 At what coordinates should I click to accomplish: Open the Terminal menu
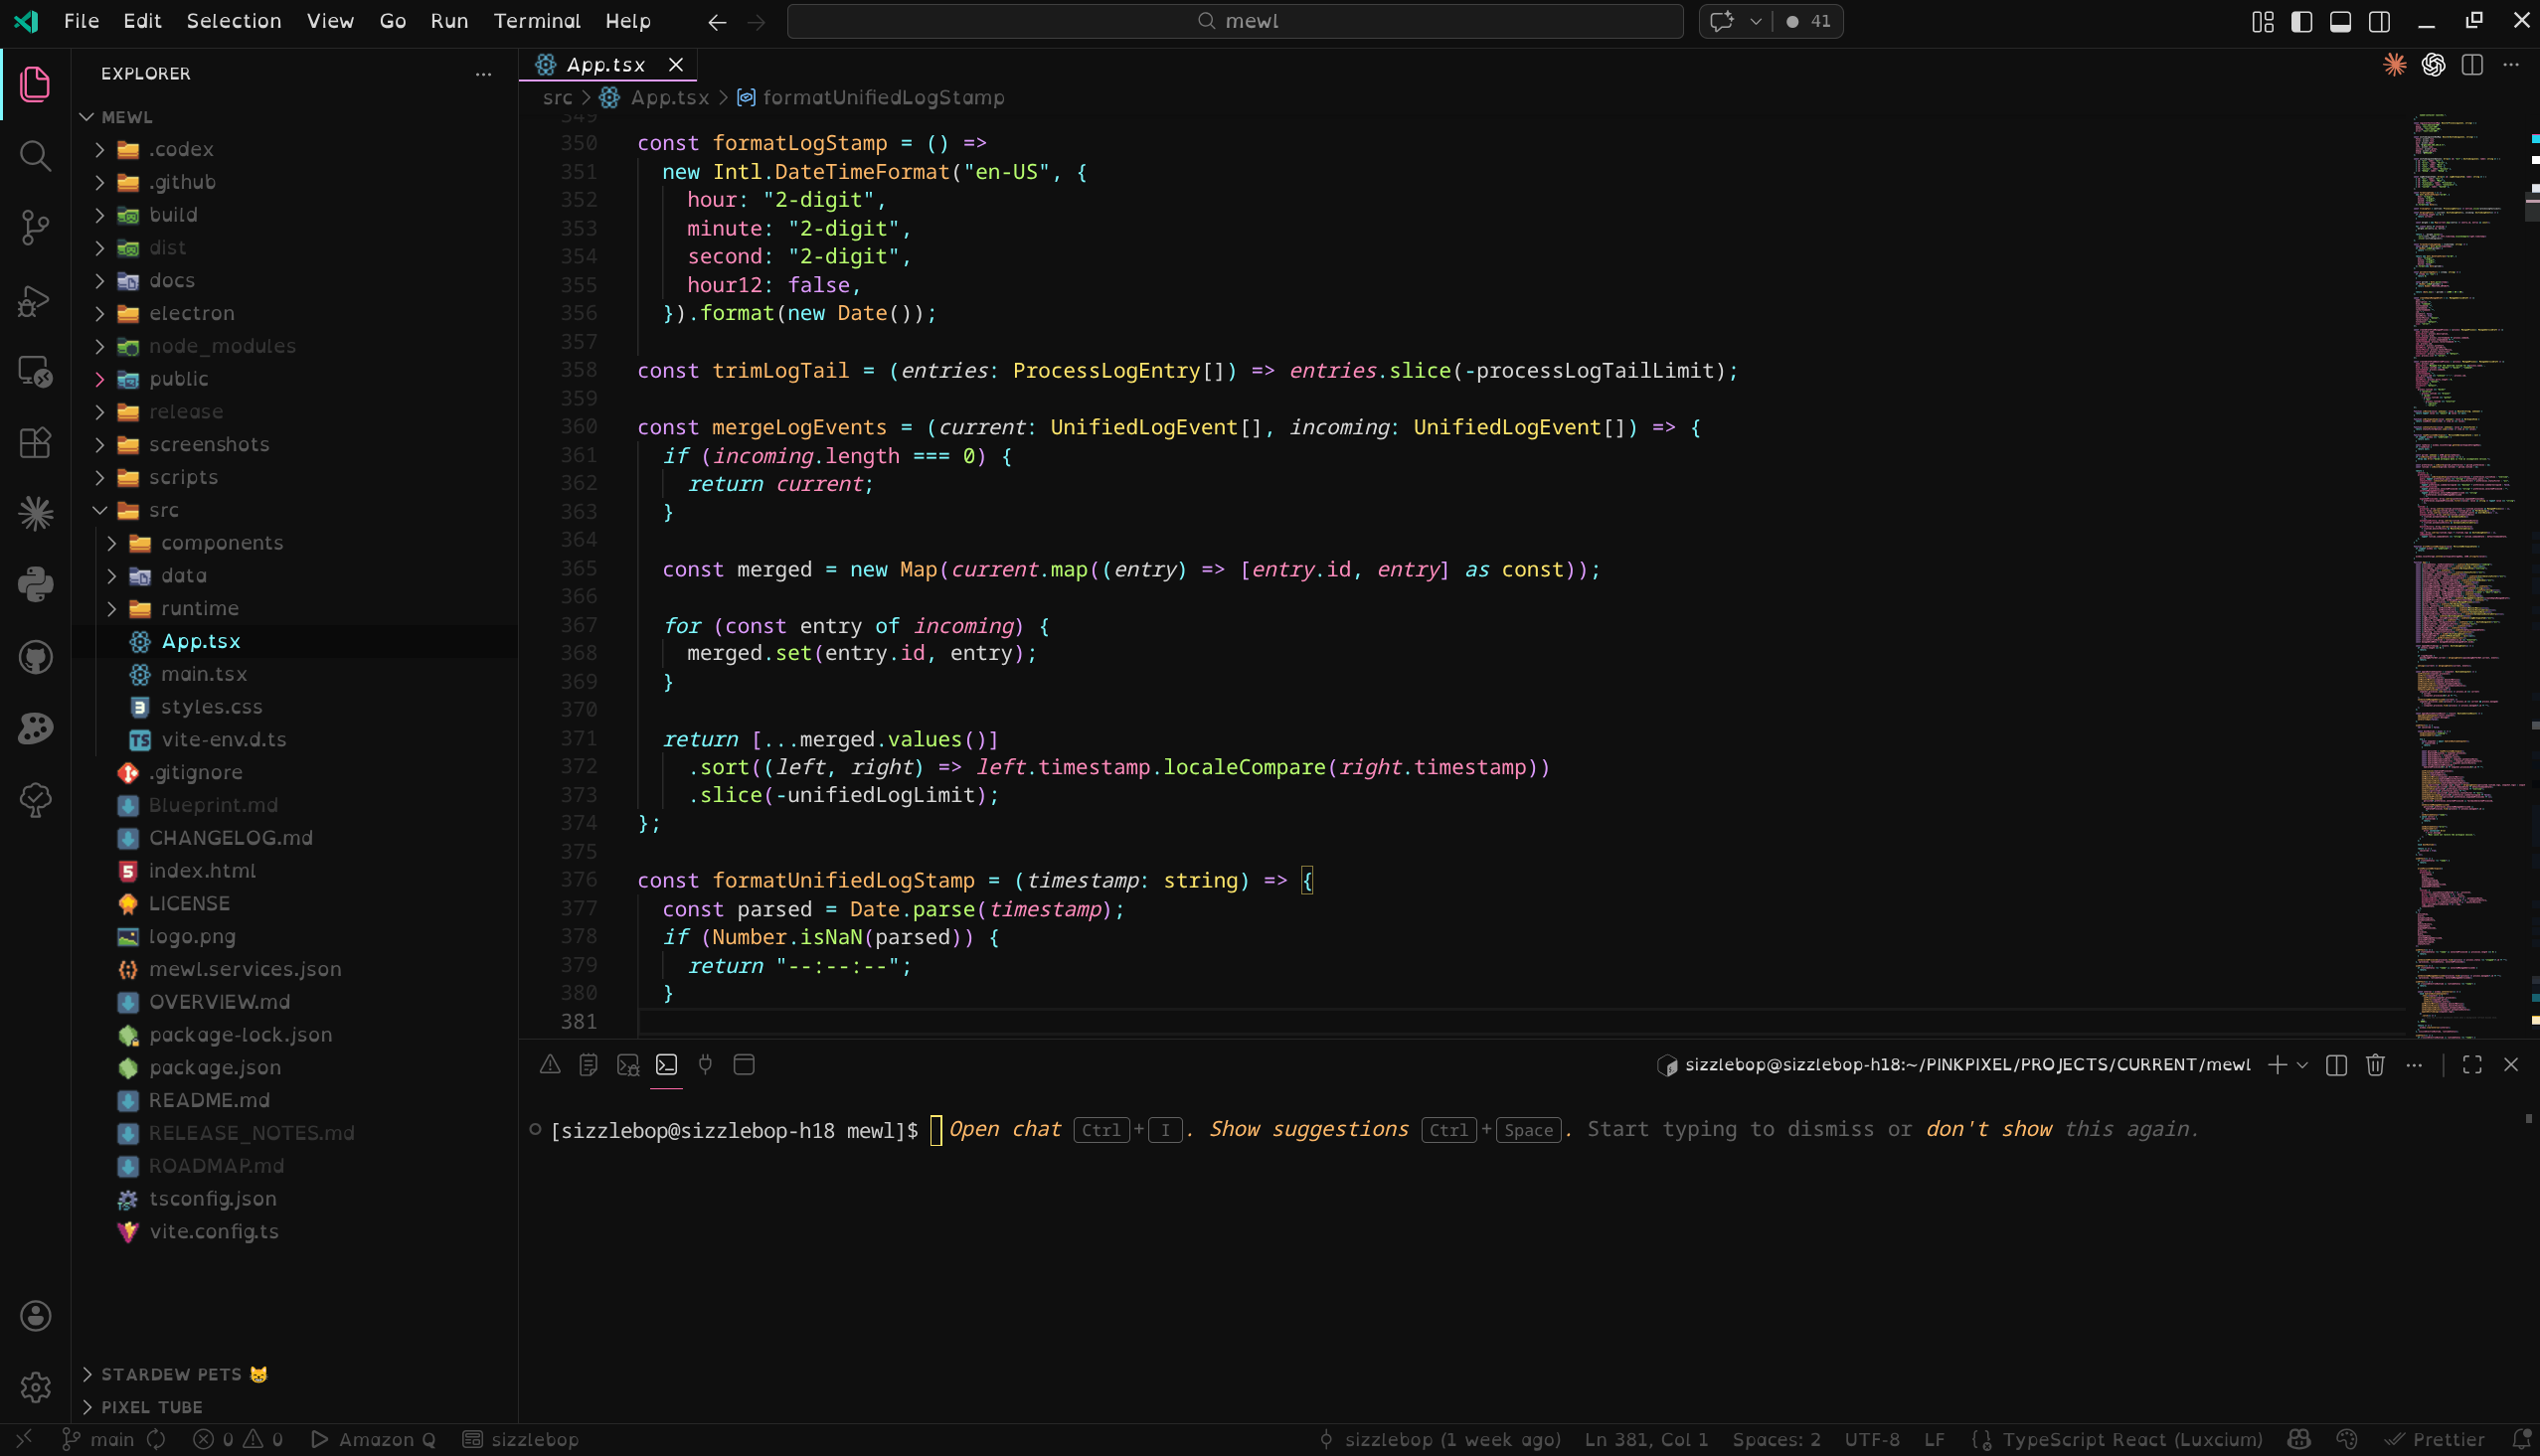pyautogui.click(x=536, y=21)
